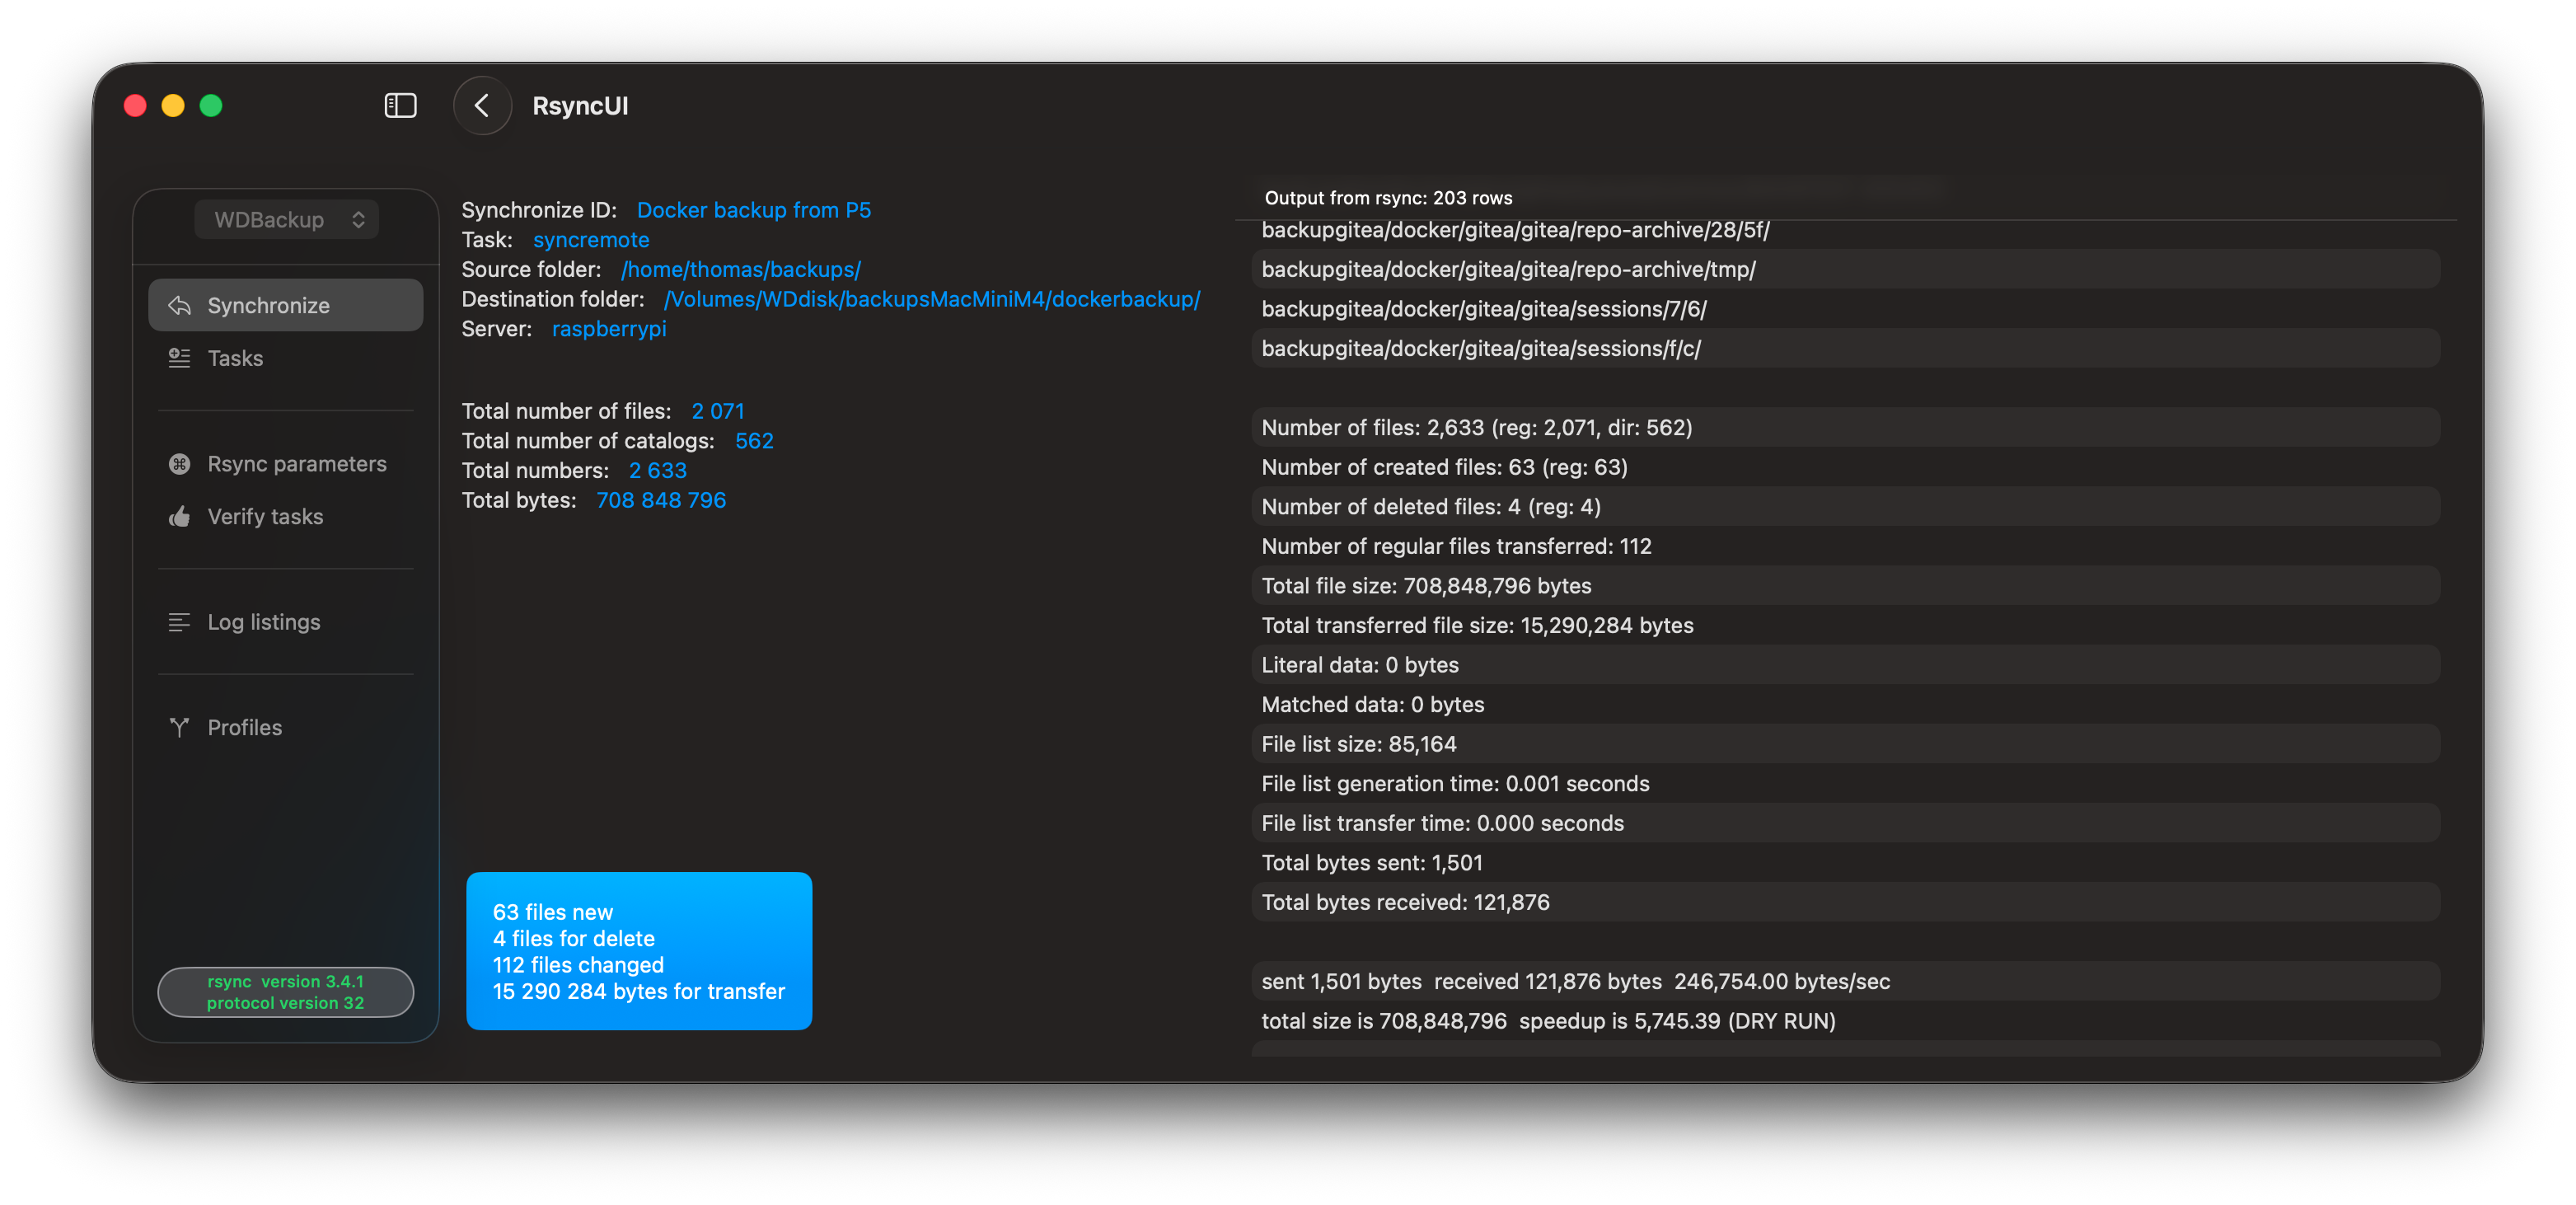Viewport: 2576px width, 1205px height.
Task: Select Synchronize in the sidebar
Action: pos(286,305)
